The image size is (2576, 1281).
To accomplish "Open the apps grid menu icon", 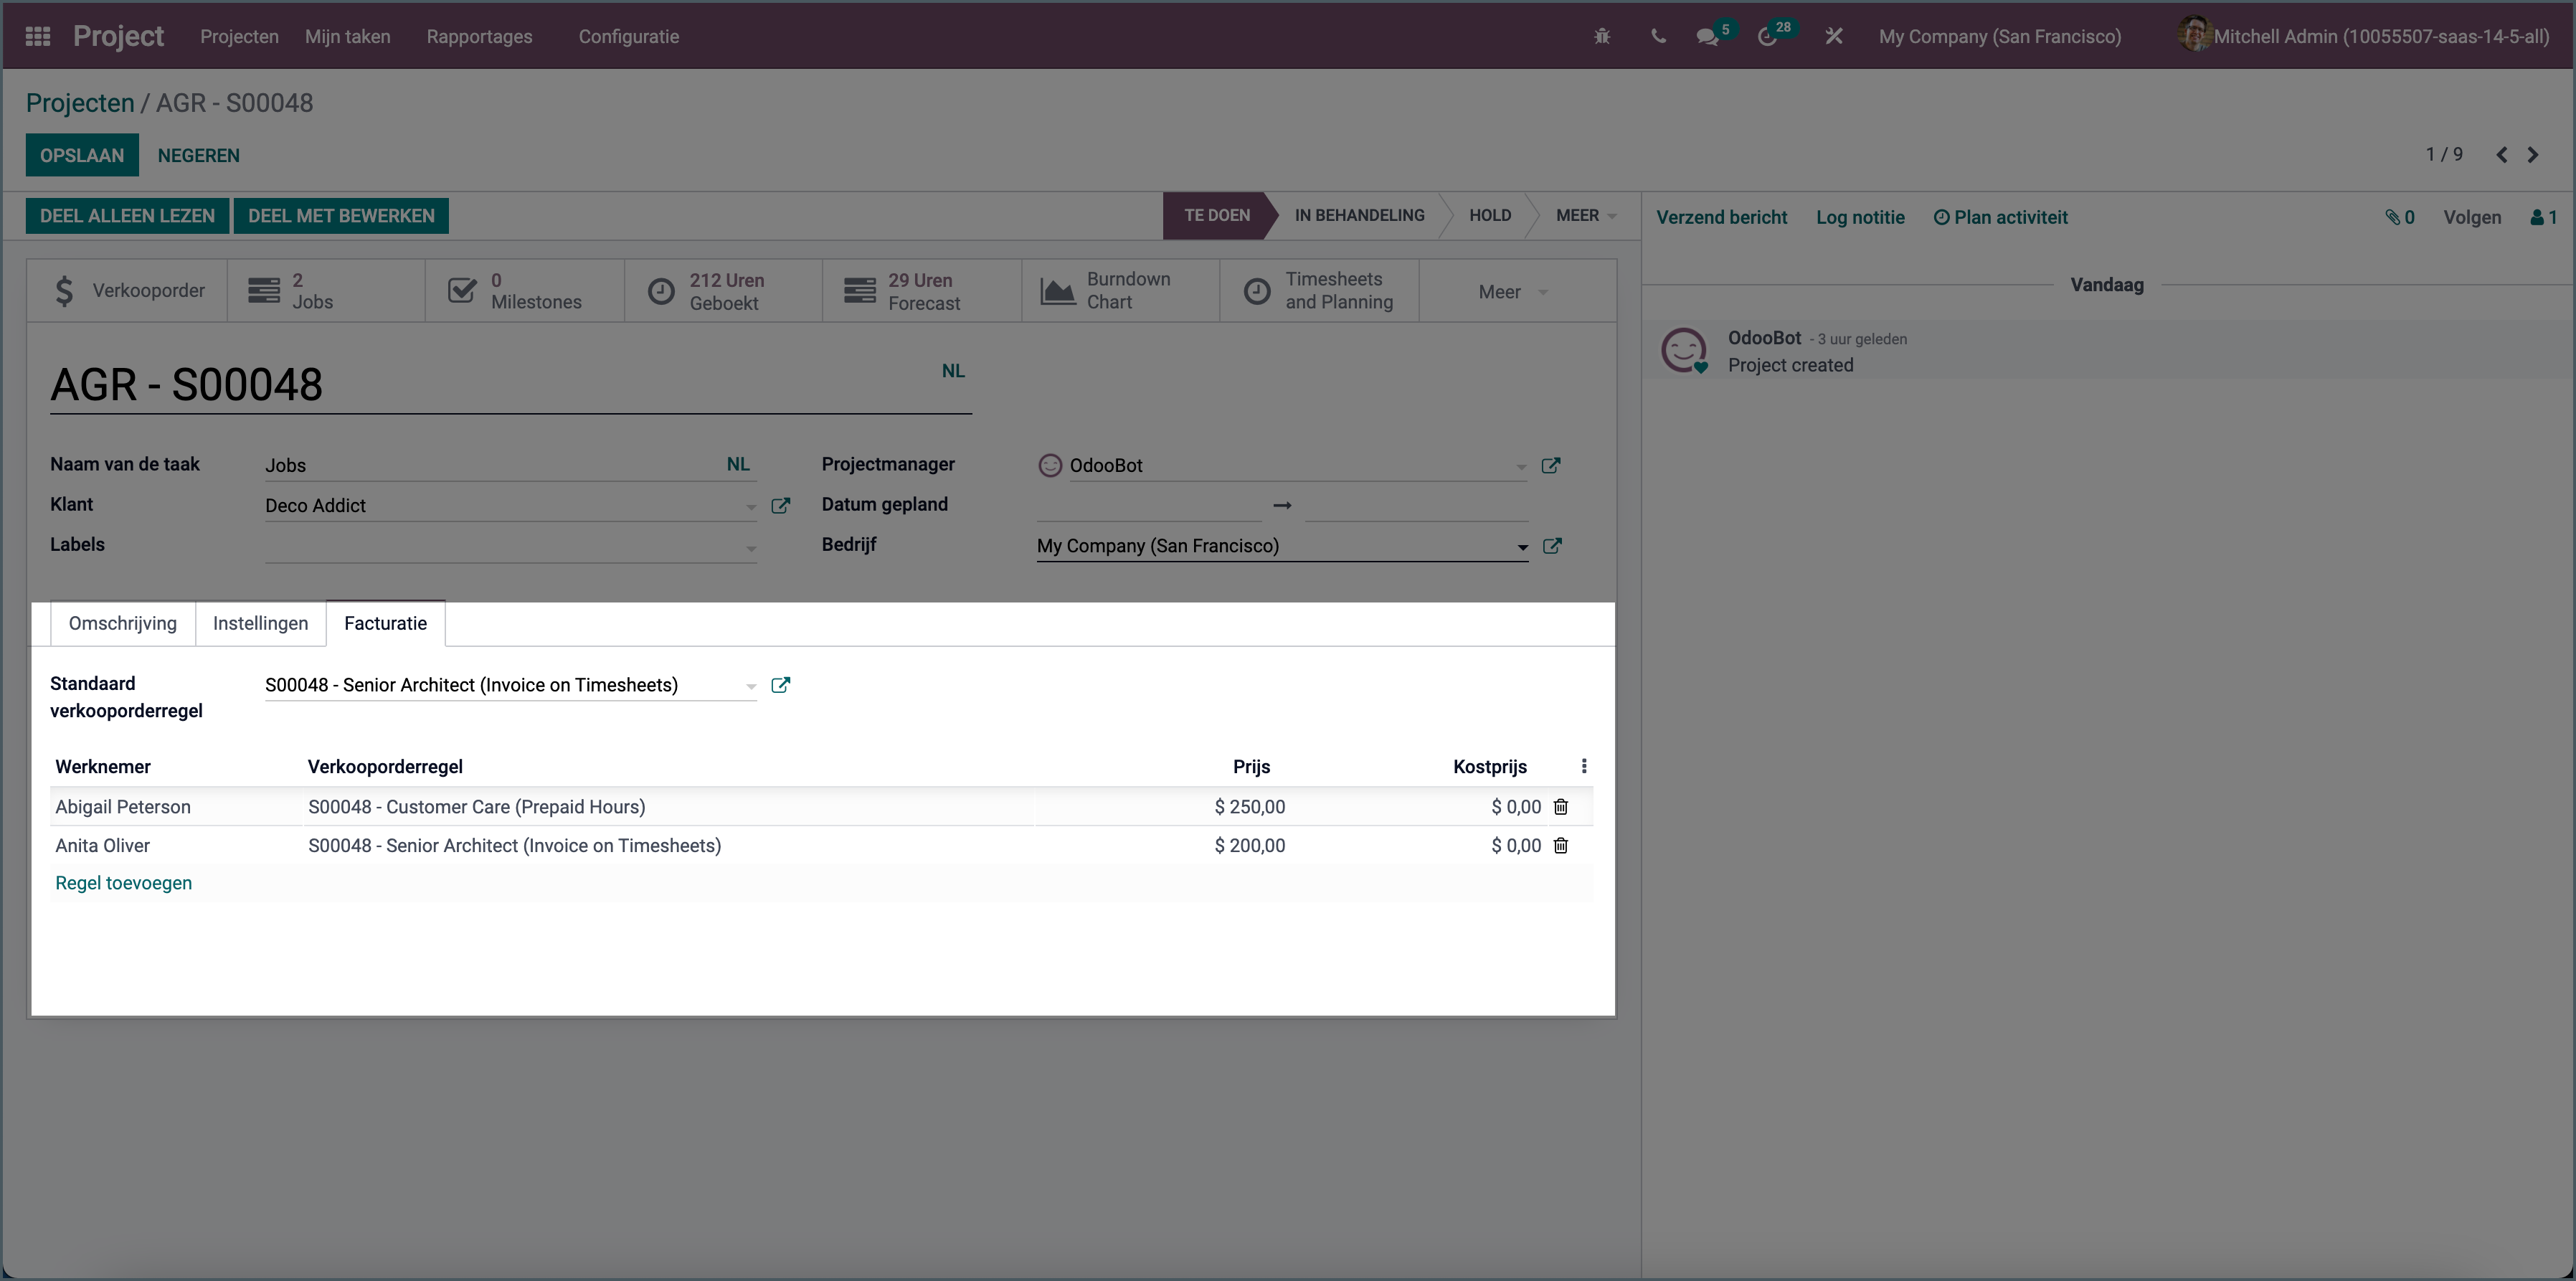I will 38,36.
